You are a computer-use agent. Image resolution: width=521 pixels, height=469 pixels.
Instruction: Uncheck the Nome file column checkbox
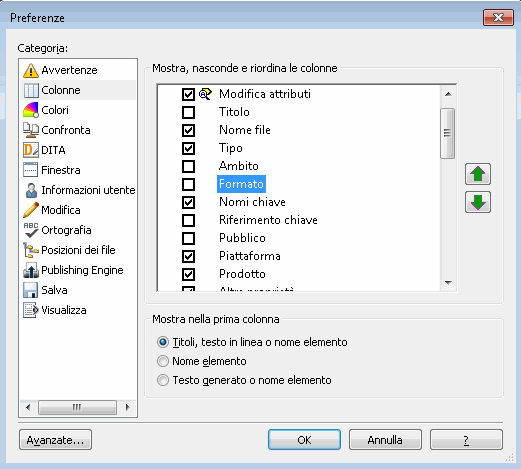point(188,130)
